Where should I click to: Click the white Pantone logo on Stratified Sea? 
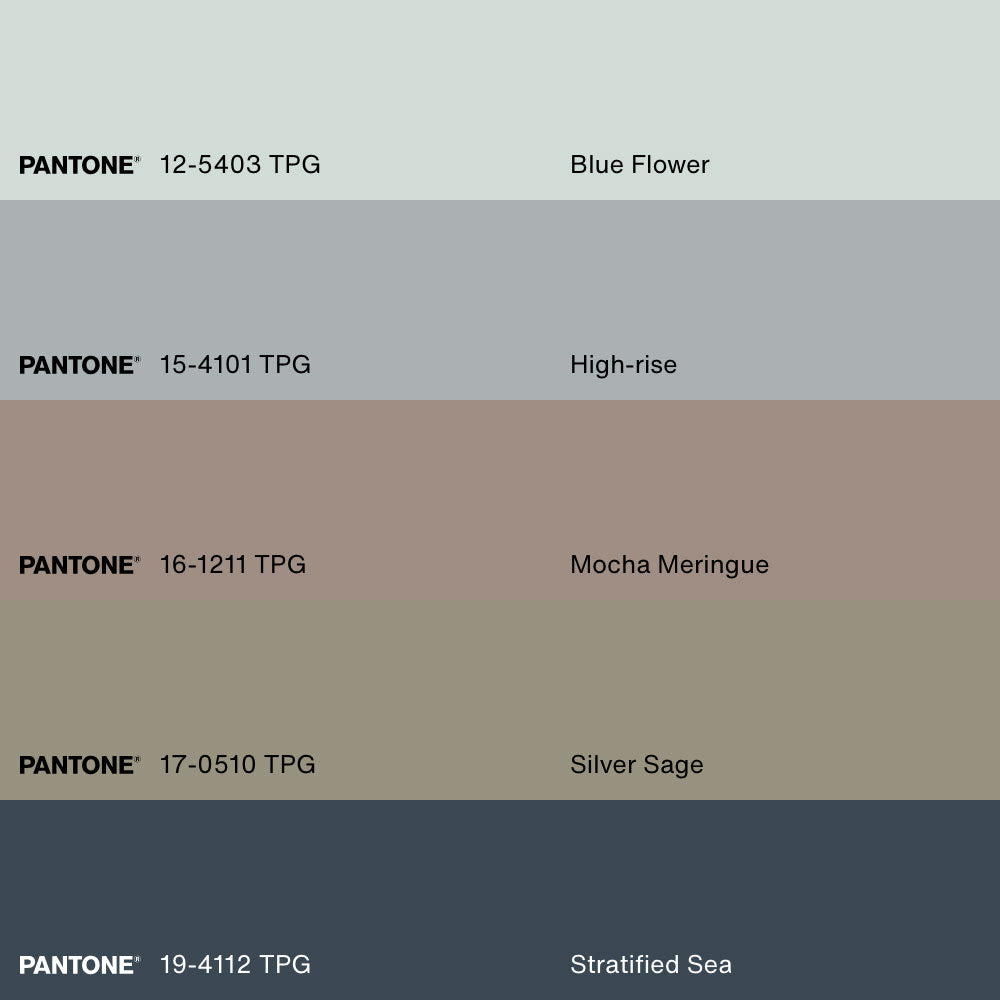tap(79, 965)
